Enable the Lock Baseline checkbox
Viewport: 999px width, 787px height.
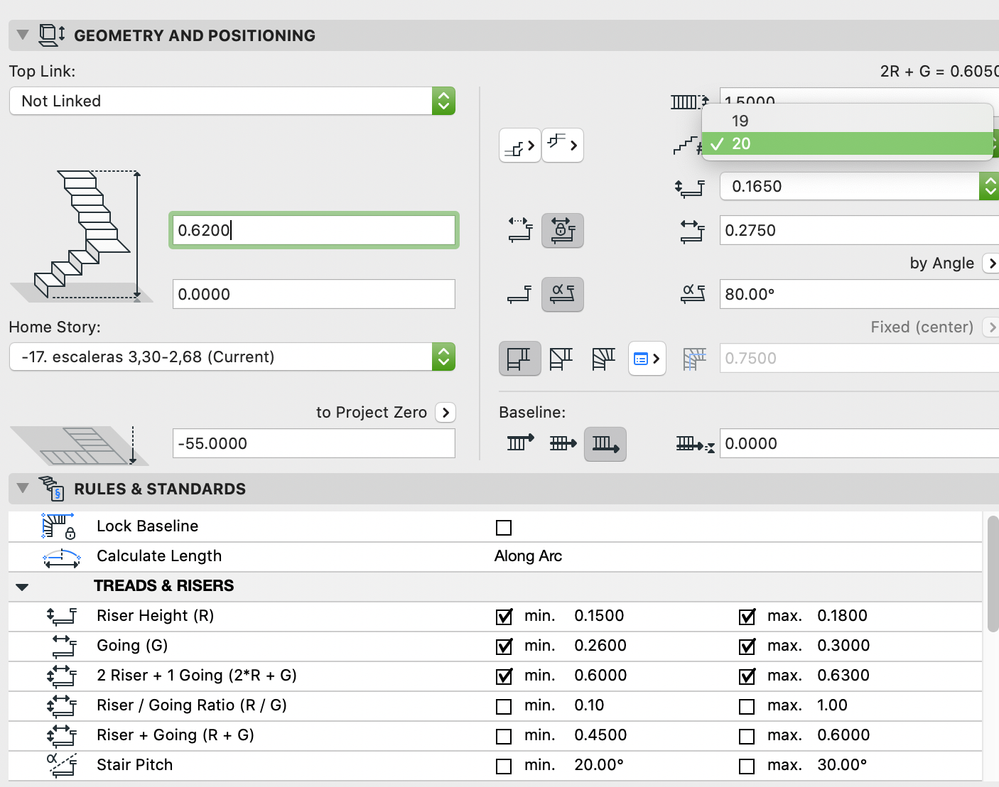[x=503, y=528]
